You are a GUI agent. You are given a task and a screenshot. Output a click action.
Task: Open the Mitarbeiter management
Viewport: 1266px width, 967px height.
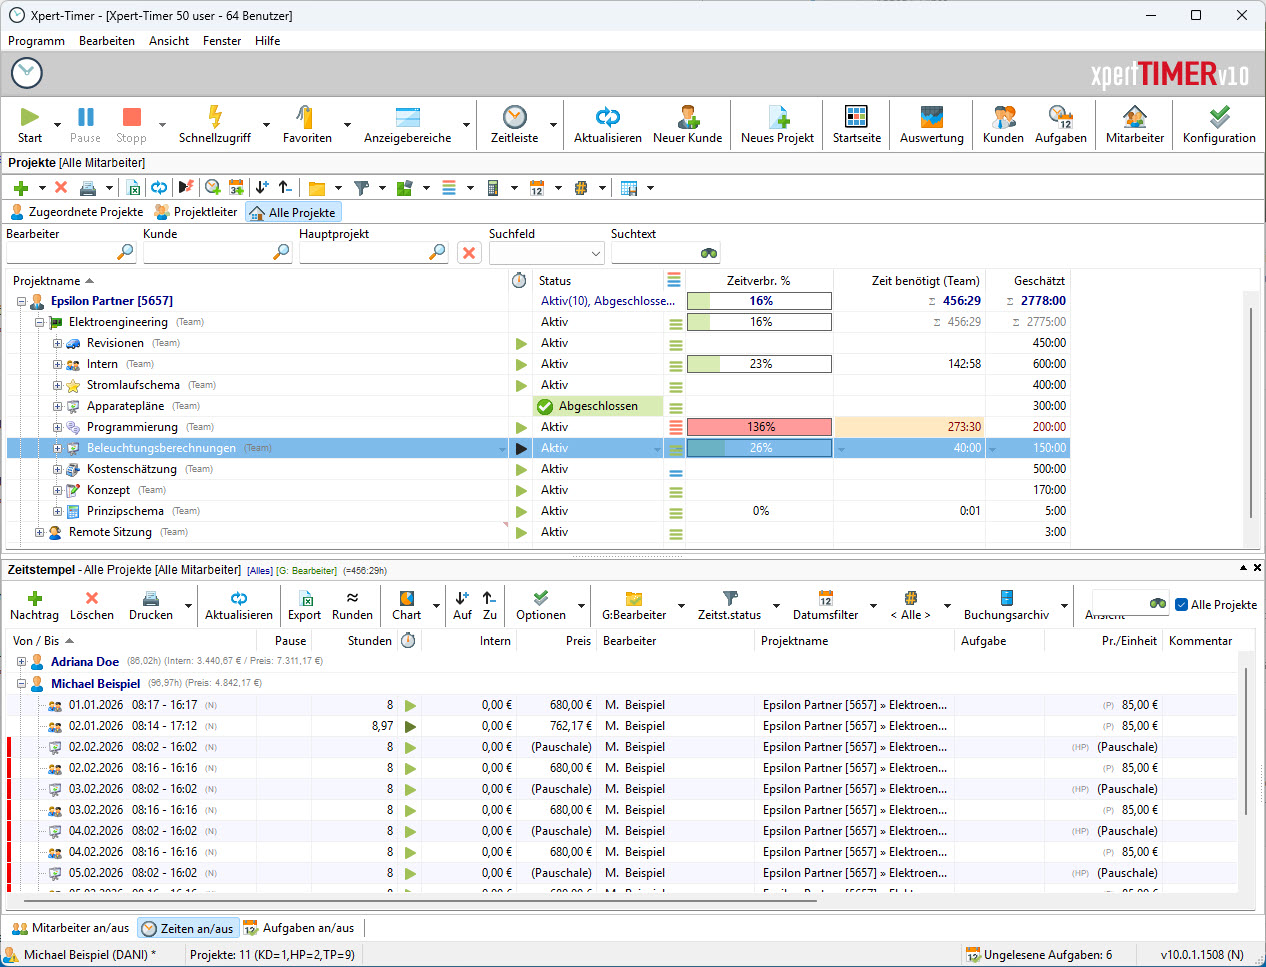pyautogui.click(x=1135, y=125)
